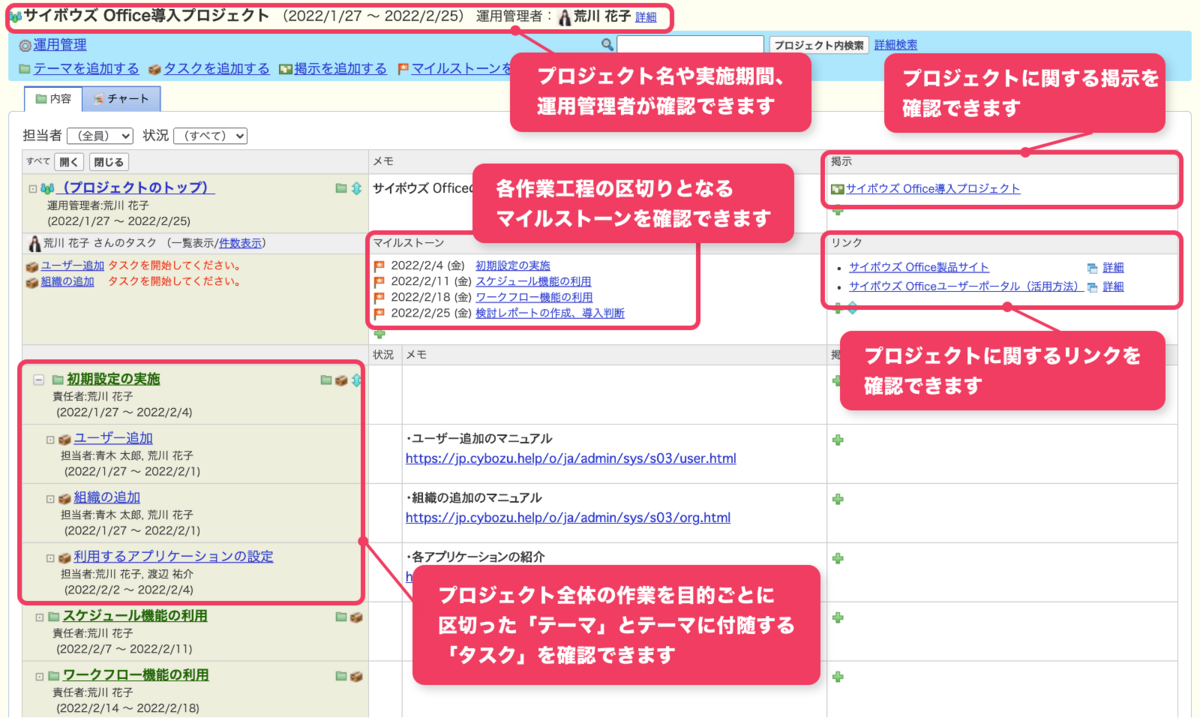Screen dimensions: 1200x718
Task: Click the add-theme folder icon in ワークフロー機能の利用 row
Action: [x=341, y=676]
